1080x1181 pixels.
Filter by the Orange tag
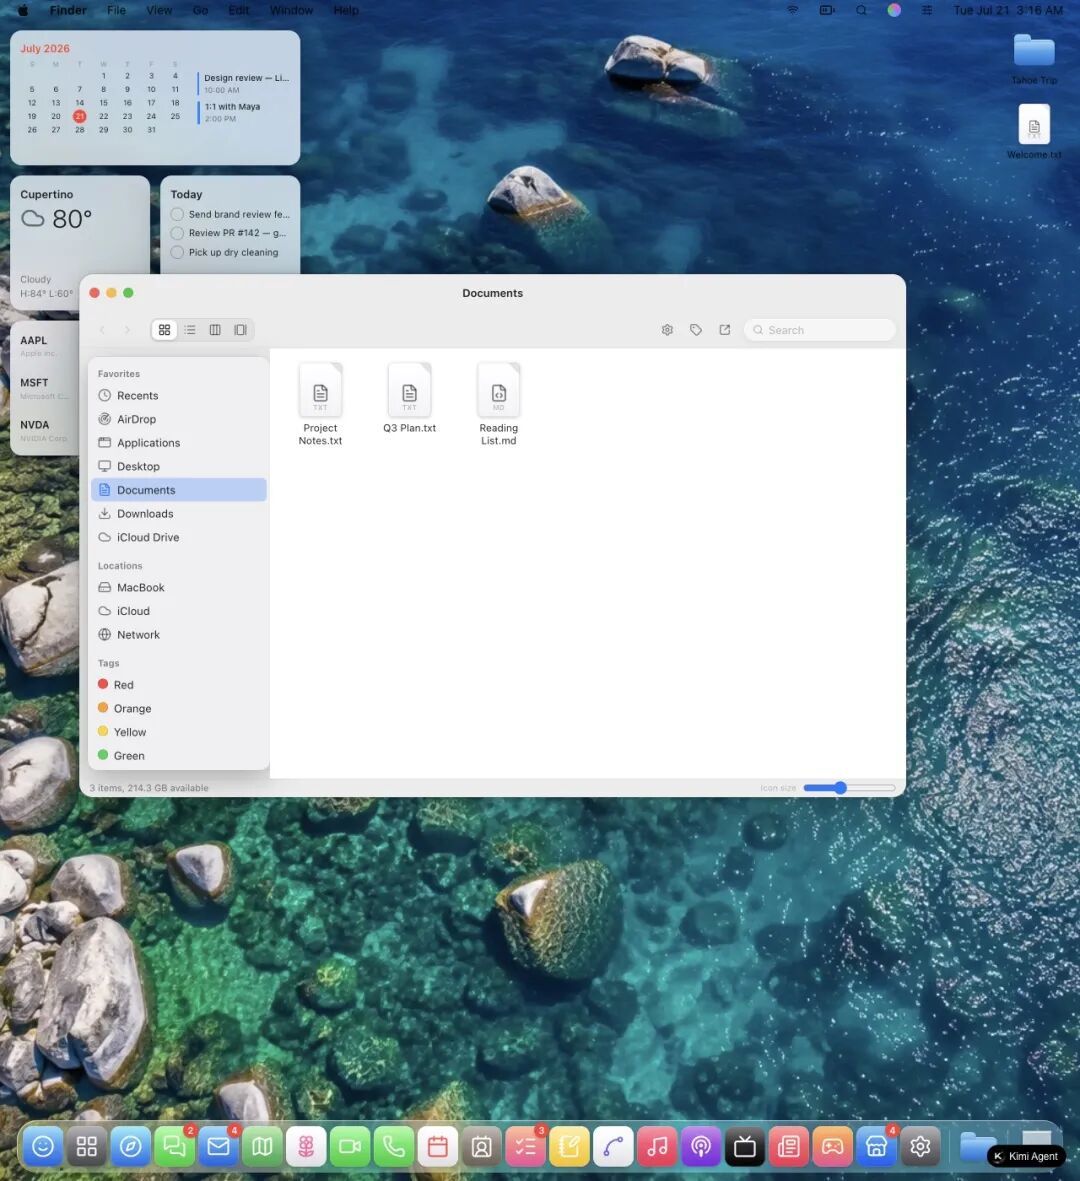[178, 708]
